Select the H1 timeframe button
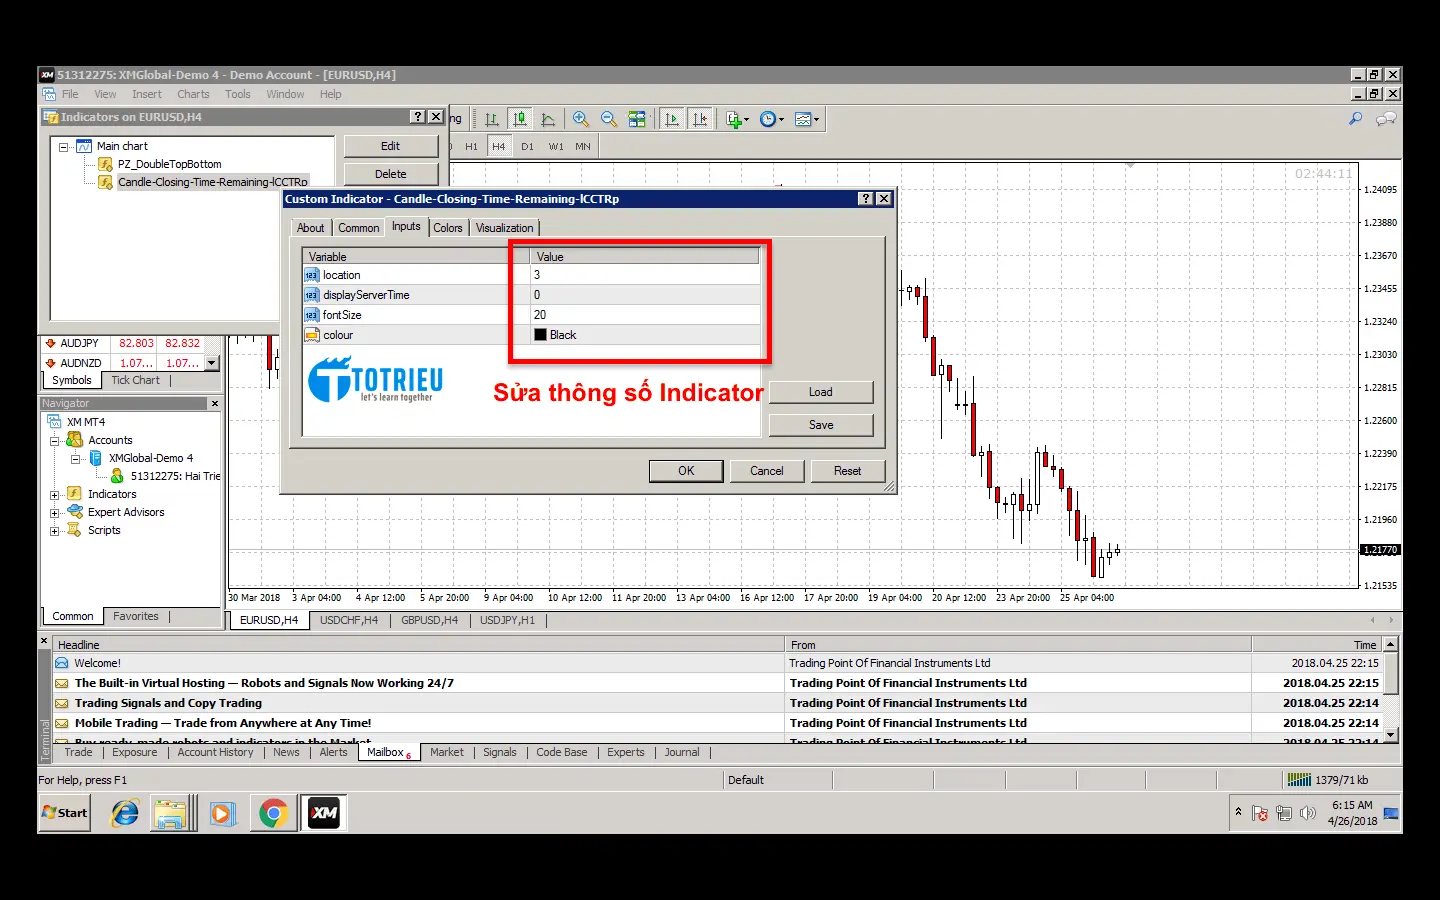This screenshot has width=1440, height=900. 471,146
